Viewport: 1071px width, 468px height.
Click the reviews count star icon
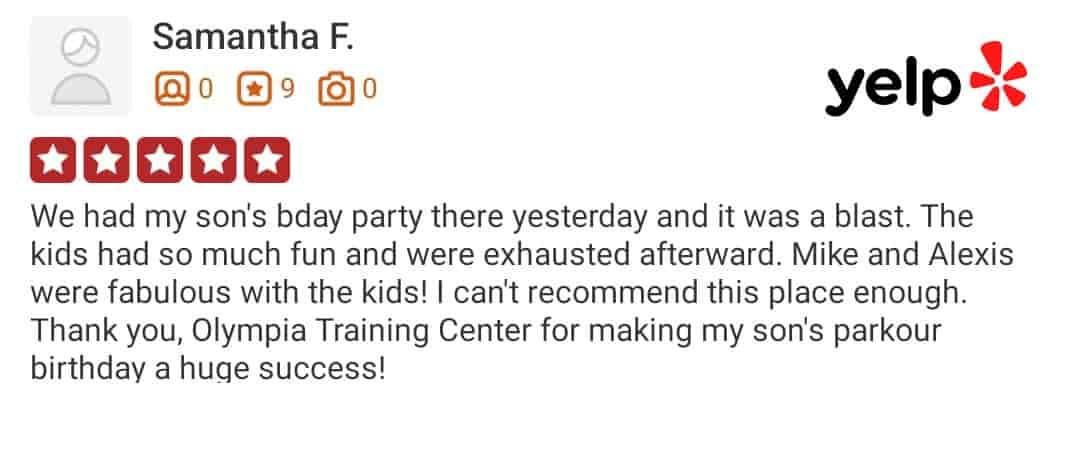[x=254, y=90]
